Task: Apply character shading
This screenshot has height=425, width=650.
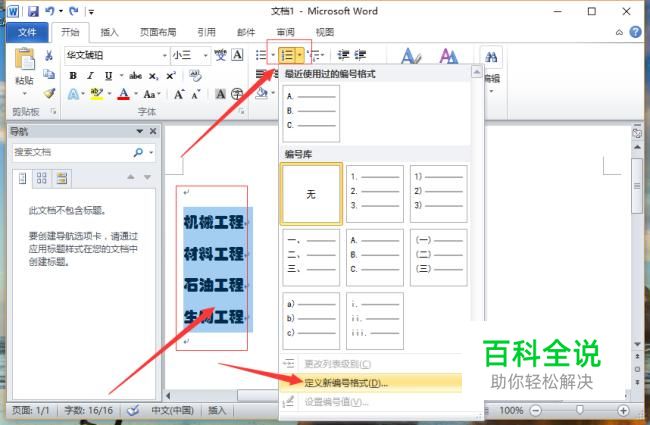Action: click(220, 94)
